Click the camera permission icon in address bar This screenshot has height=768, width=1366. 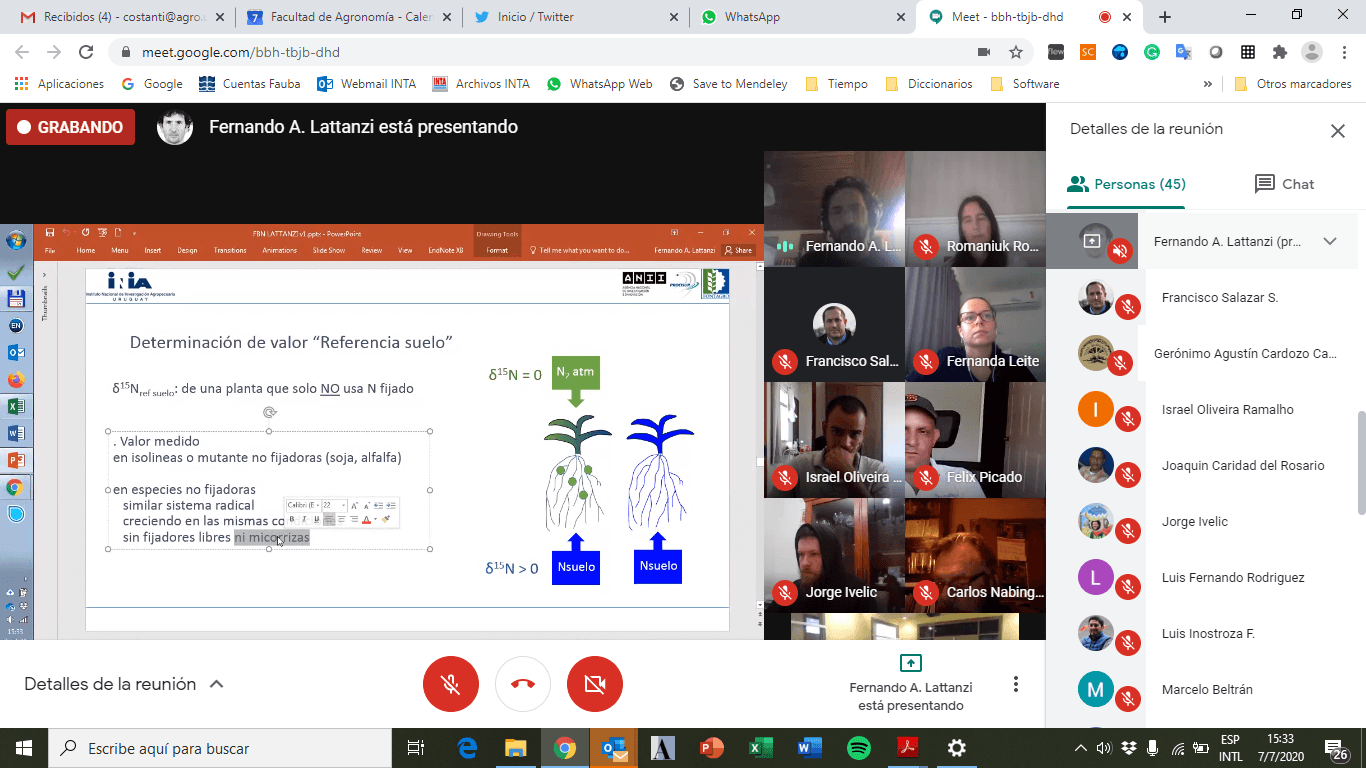[x=984, y=52]
